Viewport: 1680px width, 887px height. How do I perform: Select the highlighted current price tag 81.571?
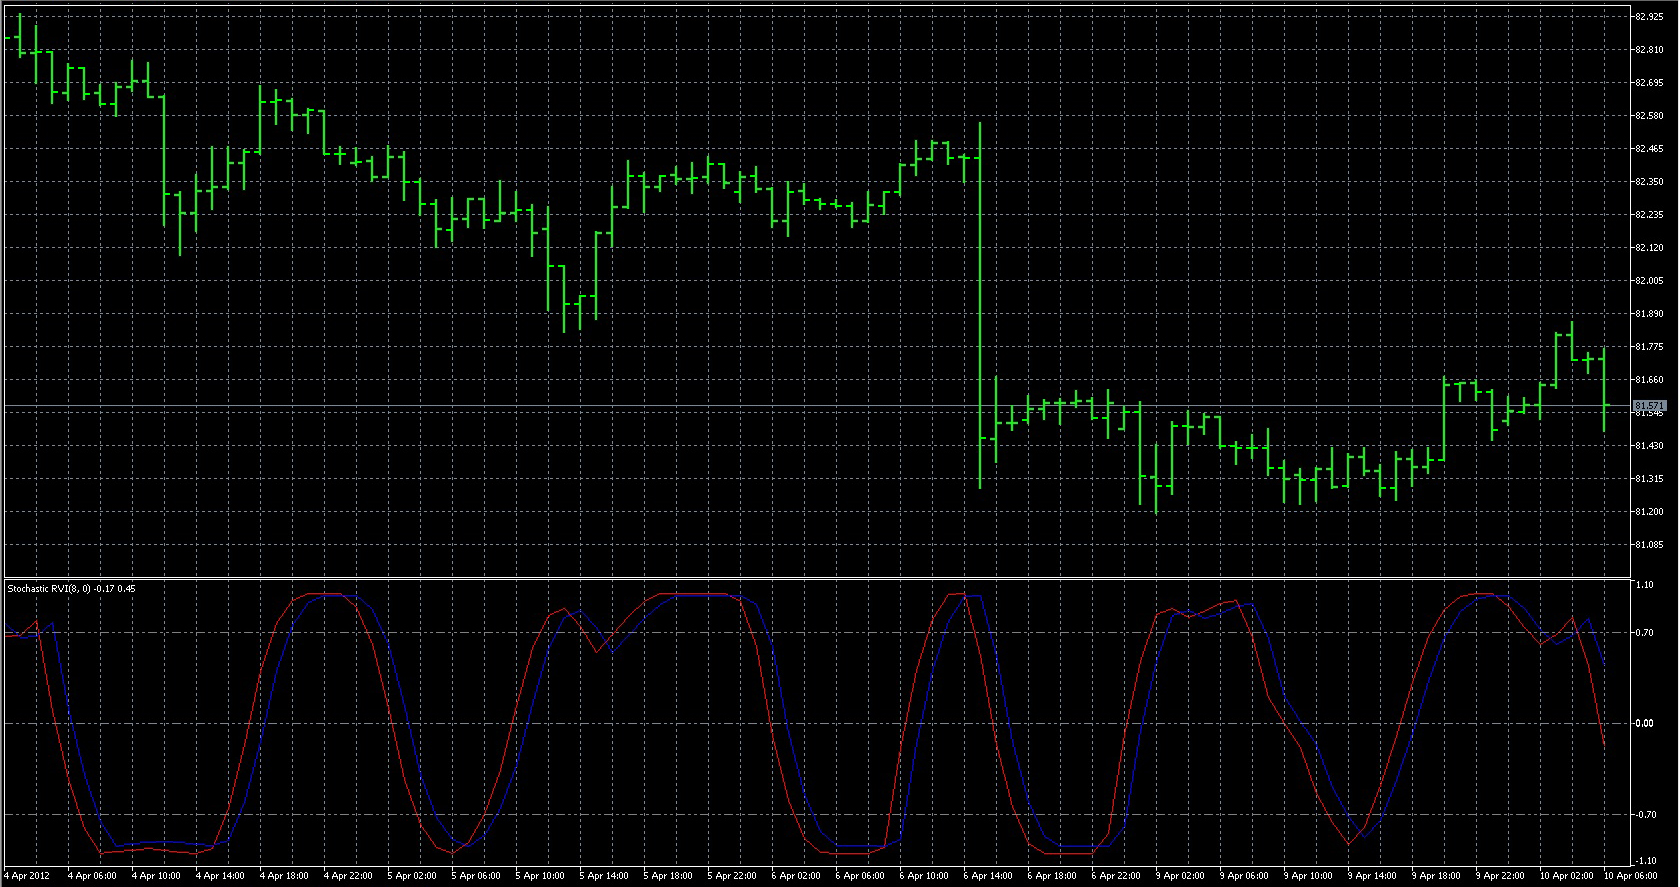pyautogui.click(x=1649, y=405)
